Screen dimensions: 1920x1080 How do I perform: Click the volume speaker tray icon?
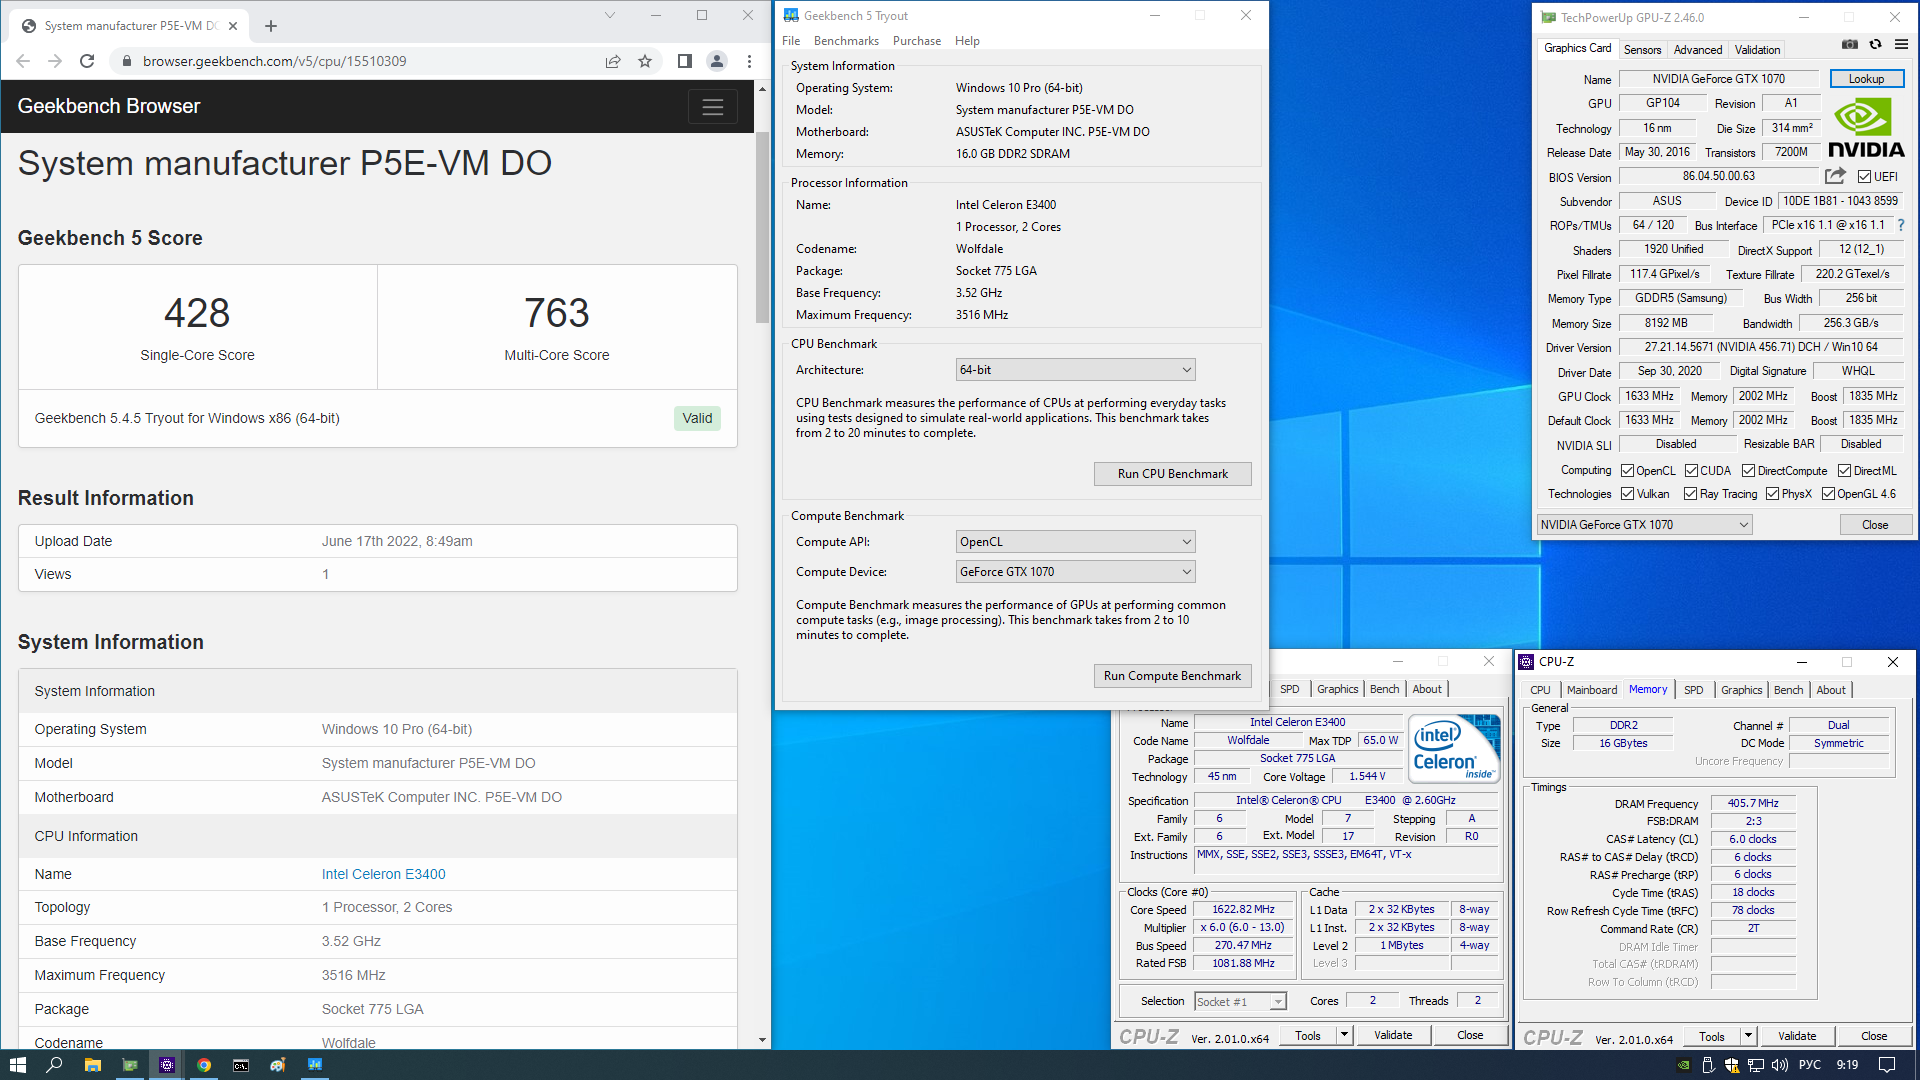coord(1780,1065)
